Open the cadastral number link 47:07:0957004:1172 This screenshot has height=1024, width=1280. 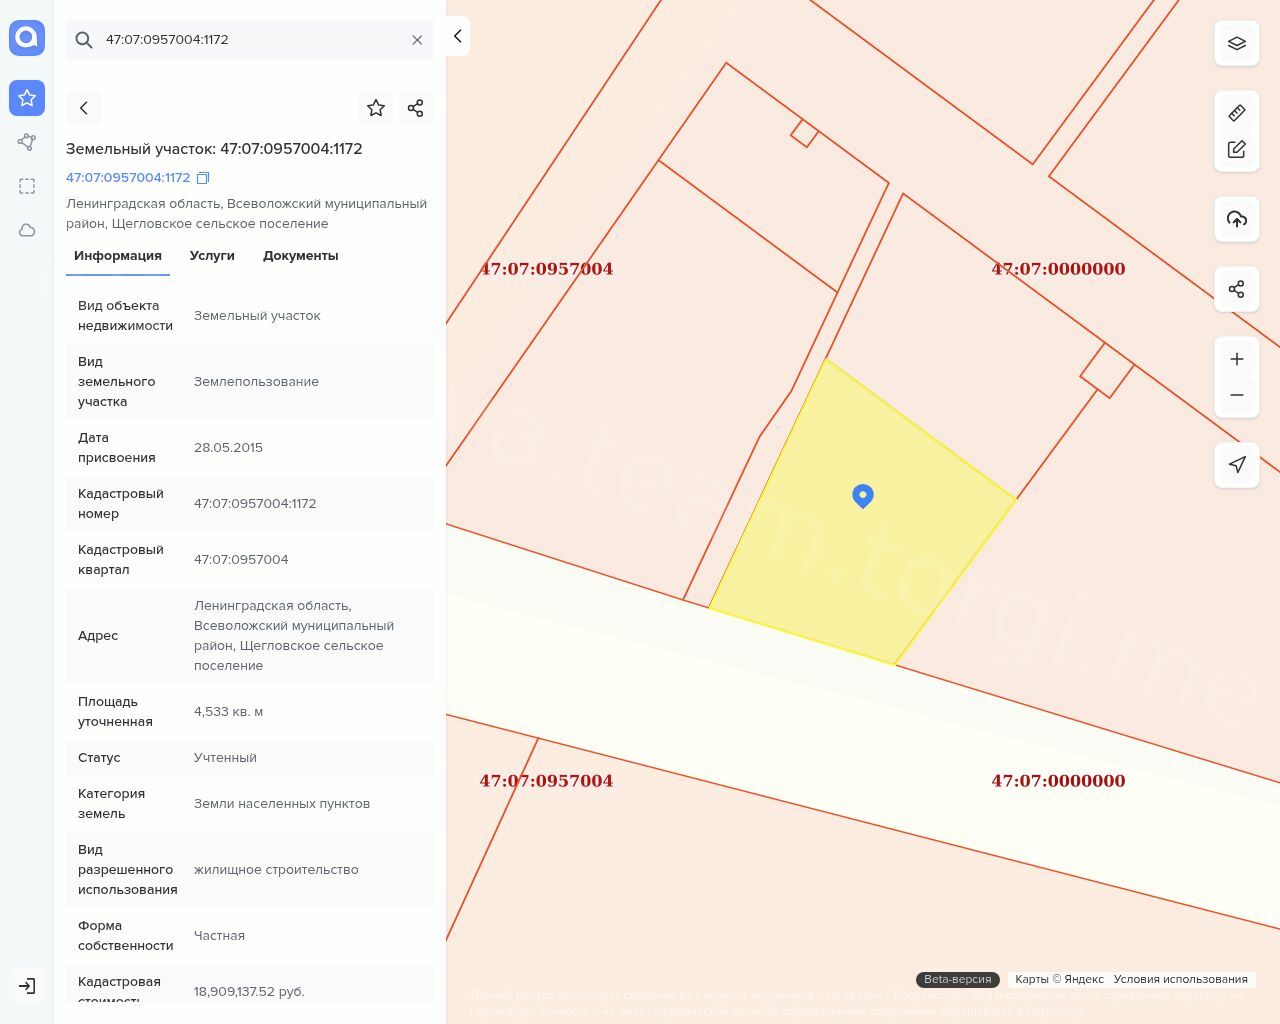coord(128,178)
